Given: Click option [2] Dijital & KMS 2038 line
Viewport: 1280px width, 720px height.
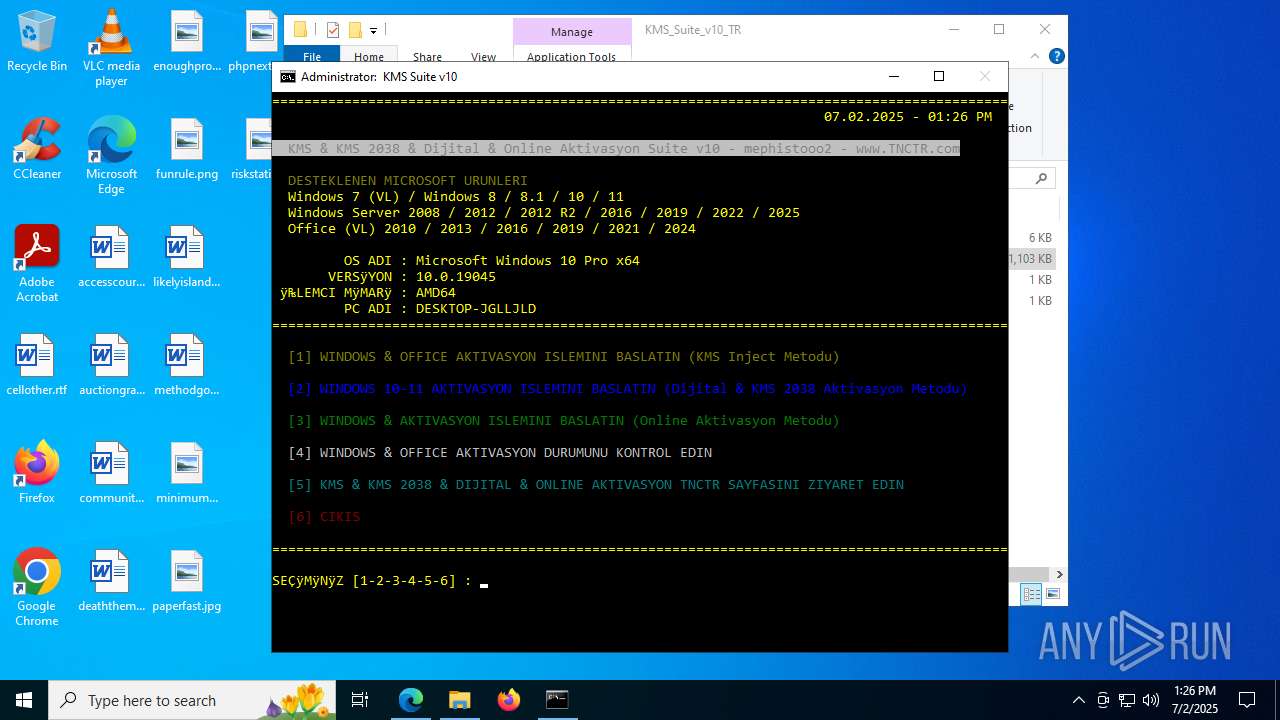Looking at the screenshot, I should pyautogui.click(x=628, y=389).
